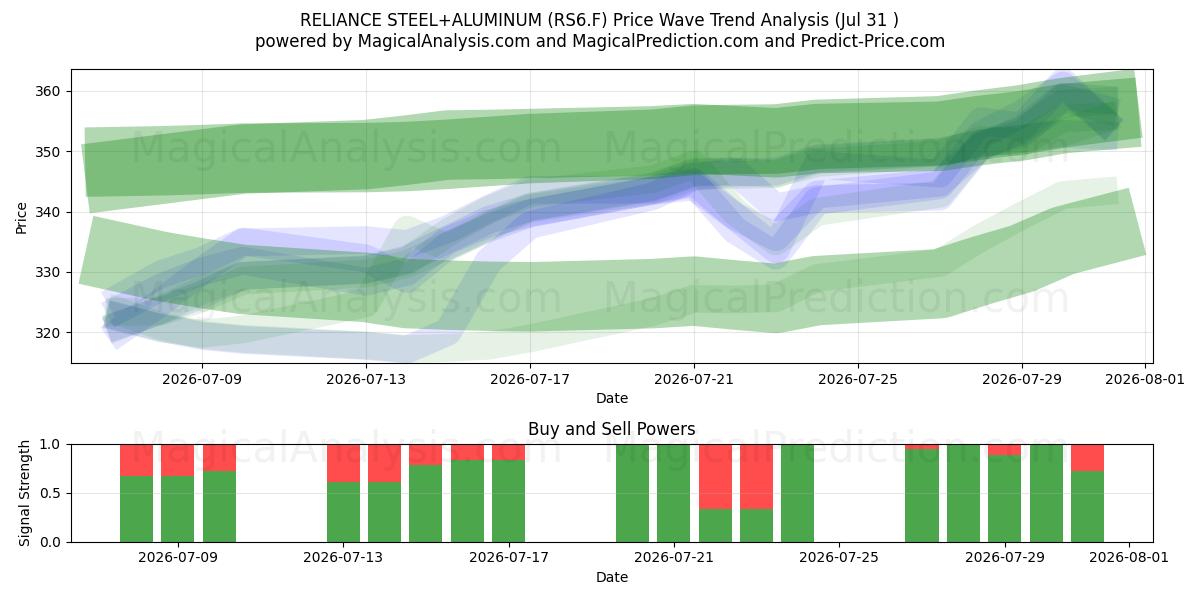Click the 'Date' label below the price chart
Image resolution: width=1200 pixels, height=600 pixels.
(612, 398)
